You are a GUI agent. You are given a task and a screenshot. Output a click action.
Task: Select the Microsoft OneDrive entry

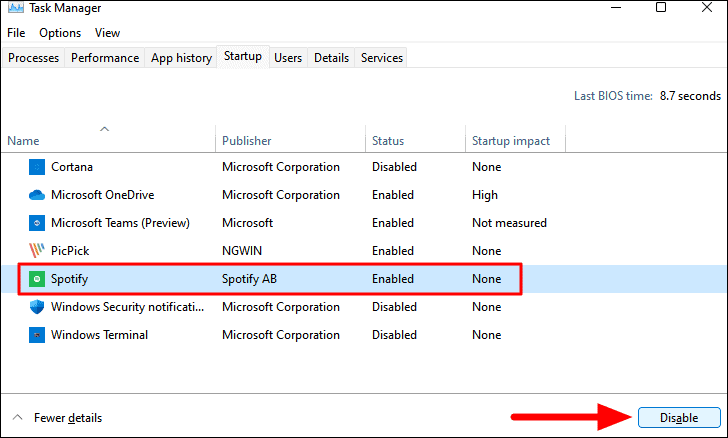[x=103, y=195]
